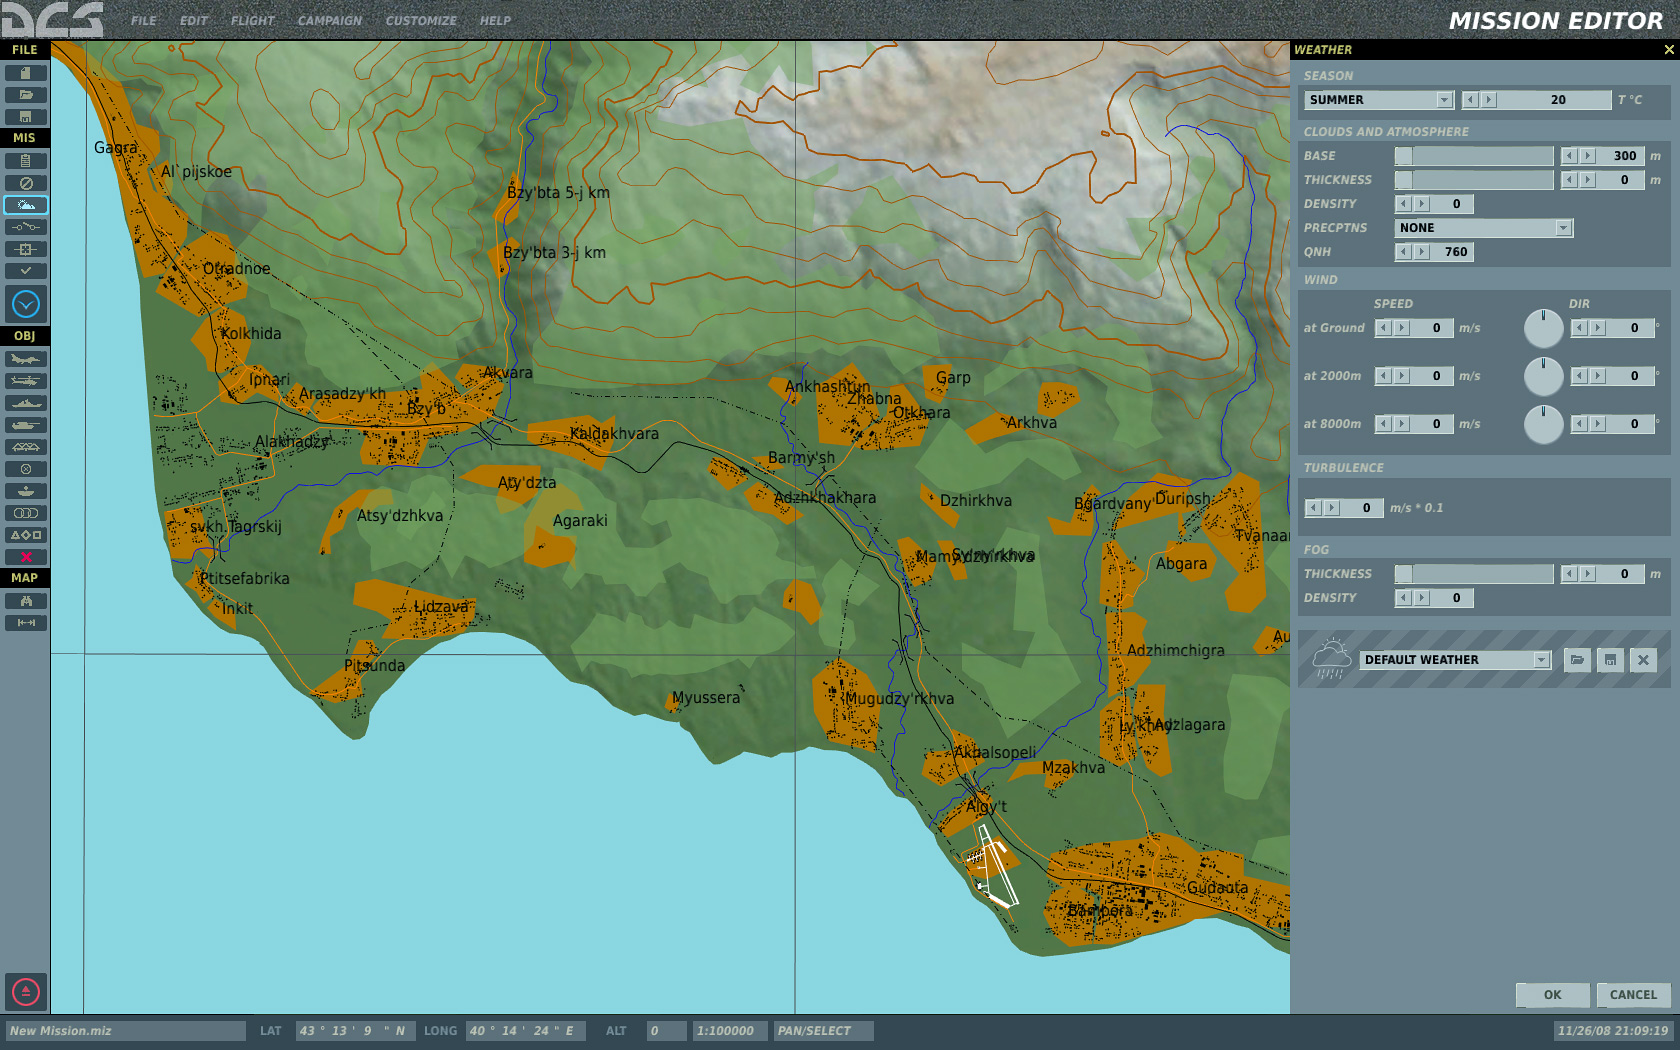The image size is (1680, 1050).
Task: Open the mission clock time icon
Action: pyautogui.click(x=26, y=304)
